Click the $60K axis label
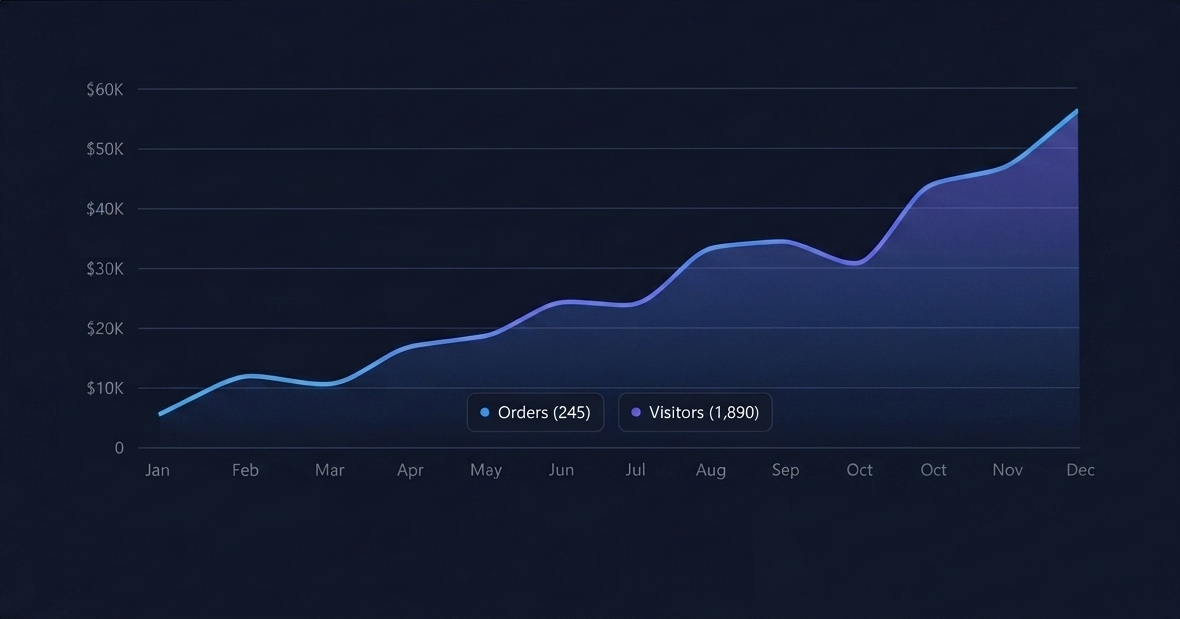Screen dimensions: 1180x619 [104, 89]
